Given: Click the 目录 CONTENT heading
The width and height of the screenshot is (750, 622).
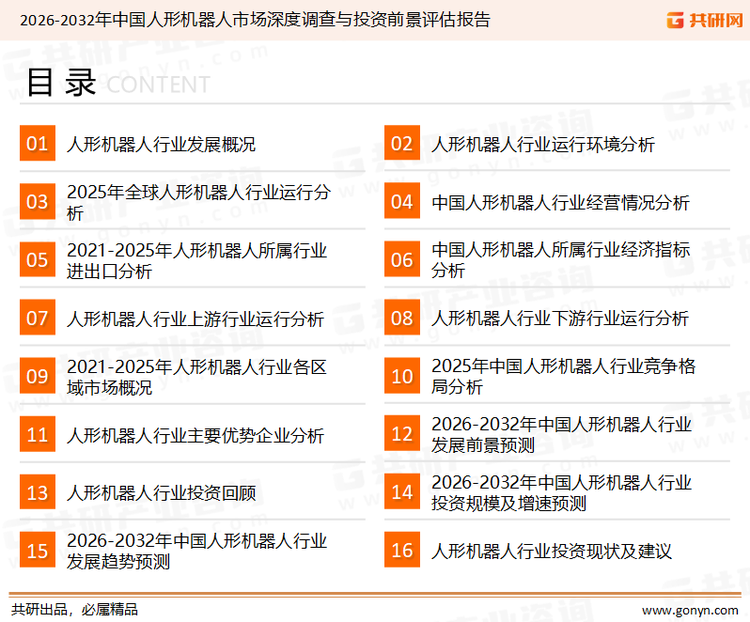Looking at the screenshot, I should 117,83.
